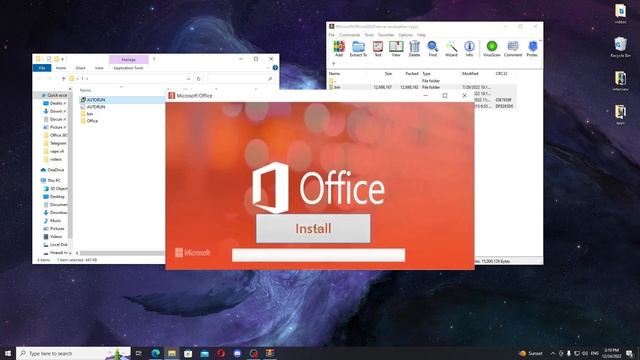Click the Find magnifier icon in WinRAR
Image resolution: width=640 pixels, height=360 pixels.
[433, 49]
